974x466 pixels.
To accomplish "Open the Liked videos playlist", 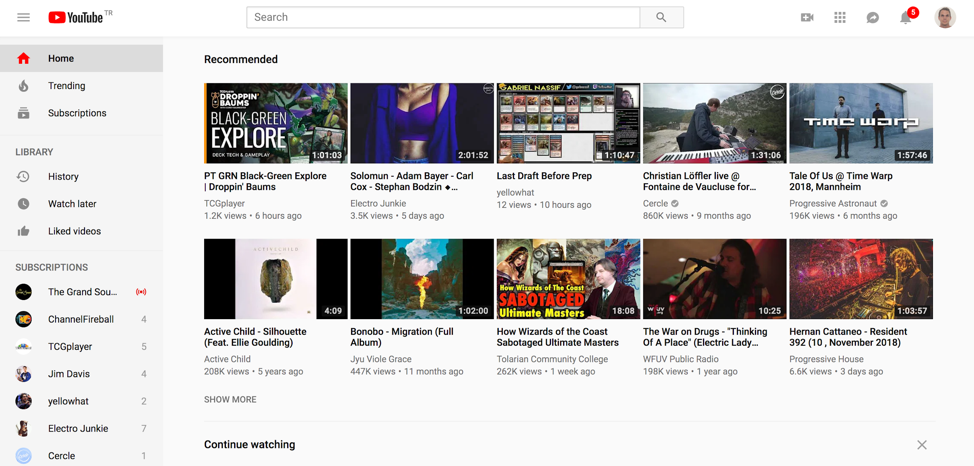I will coord(81,231).
